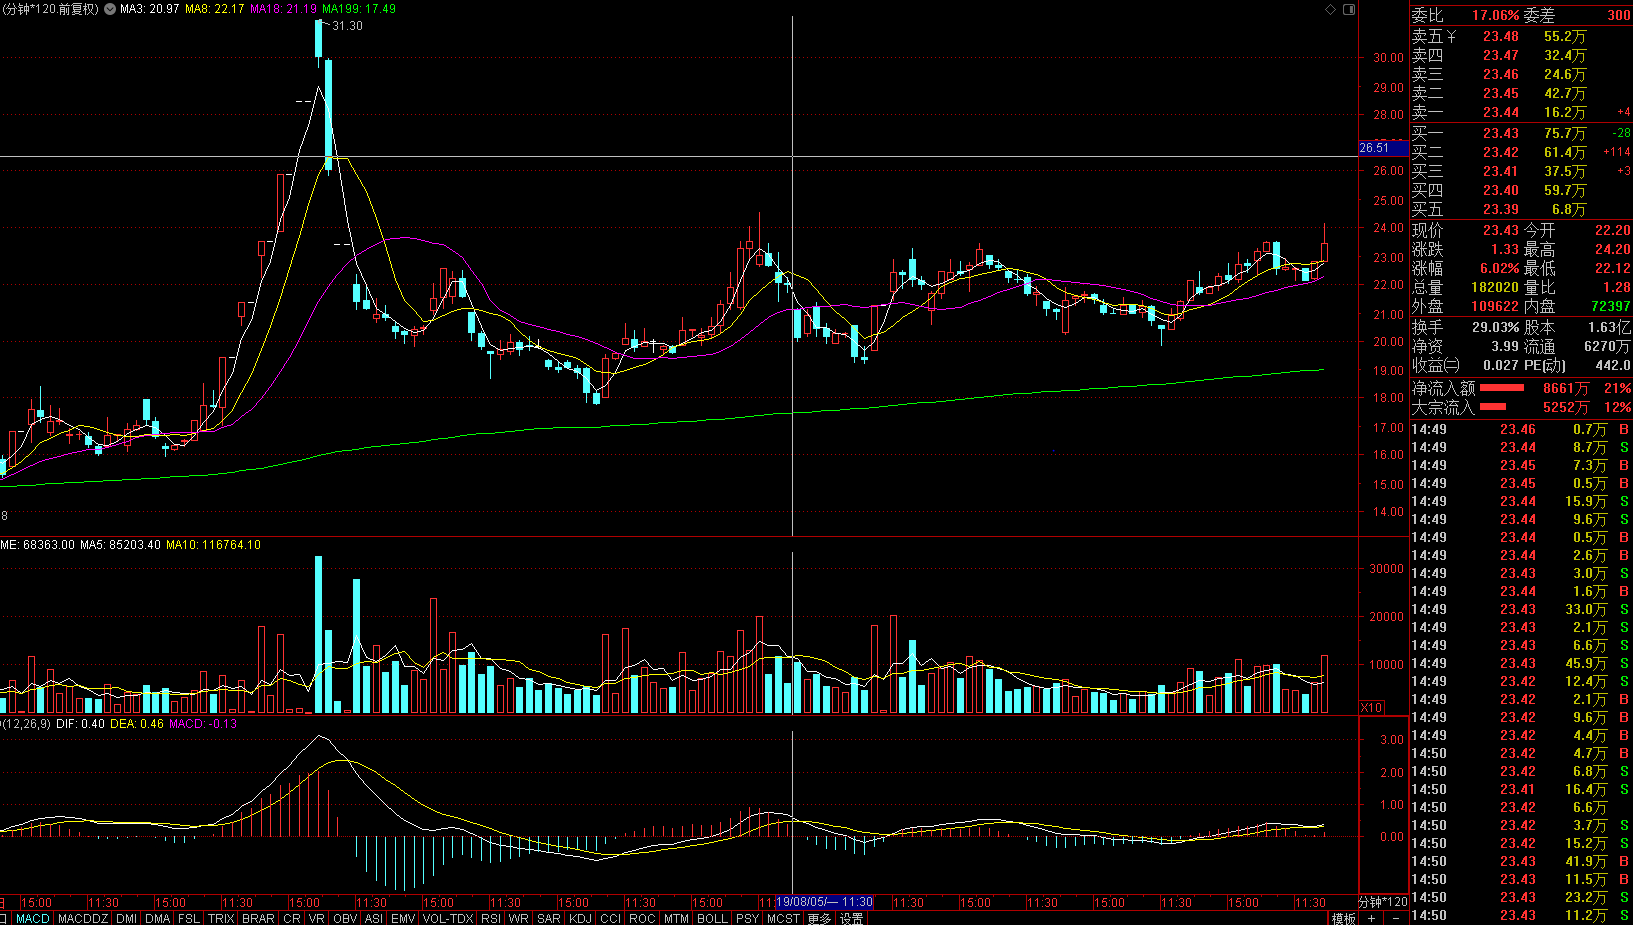Select the RSI indicator tab
This screenshot has height=925, width=1633.
coord(491,918)
